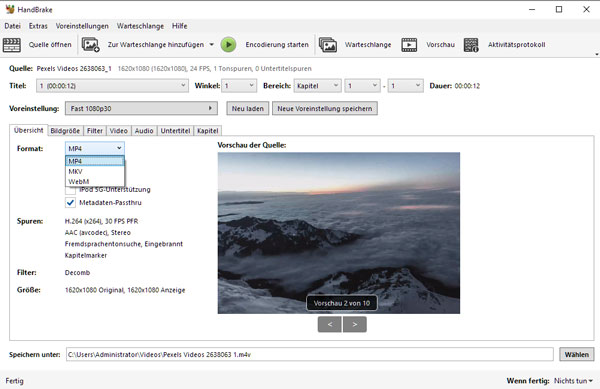The width and height of the screenshot is (600, 389).
Task: Open the Voreinstellungen menu
Action: pyautogui.click(x=82, y=26)
